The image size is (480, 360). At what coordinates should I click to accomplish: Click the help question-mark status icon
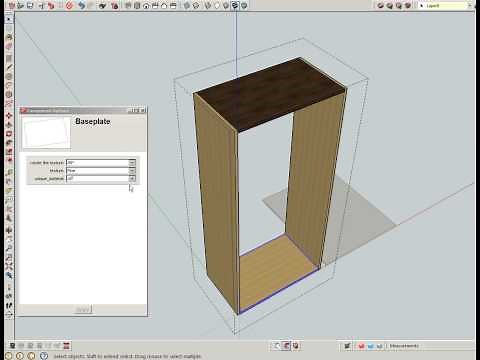pos(44,356)
